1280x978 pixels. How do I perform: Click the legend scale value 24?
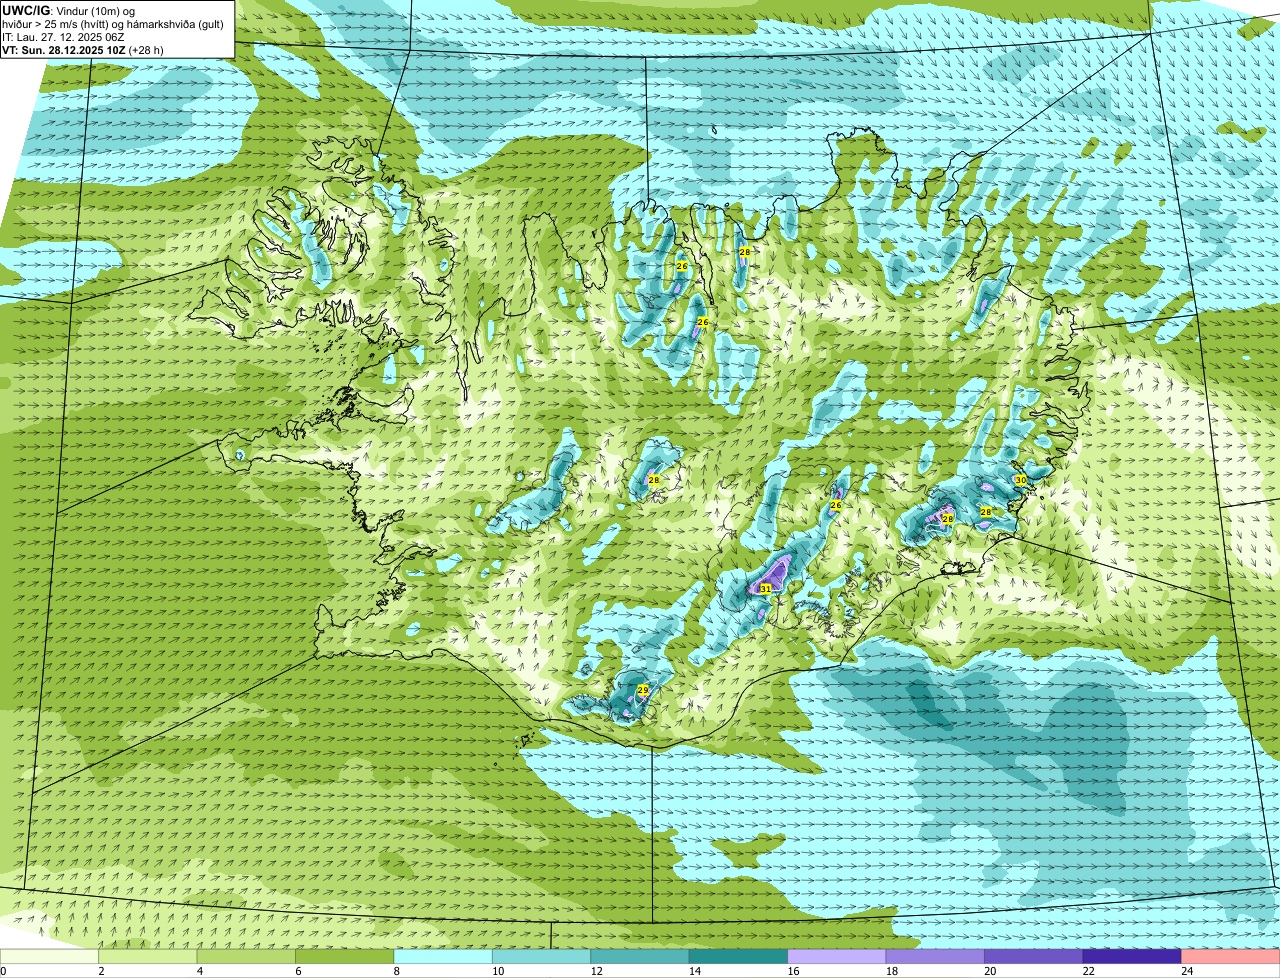pos(1187,971)
